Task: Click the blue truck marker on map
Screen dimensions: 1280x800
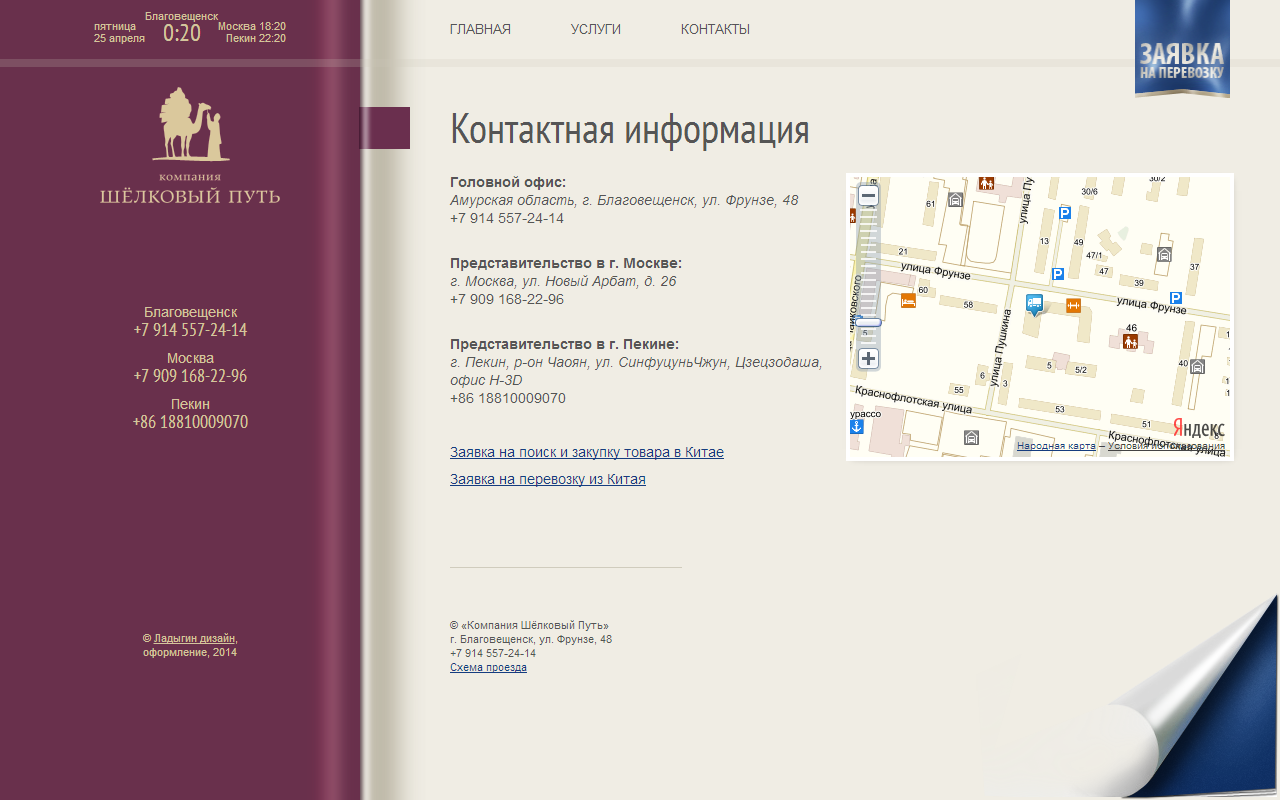Action: point(1034,303)
